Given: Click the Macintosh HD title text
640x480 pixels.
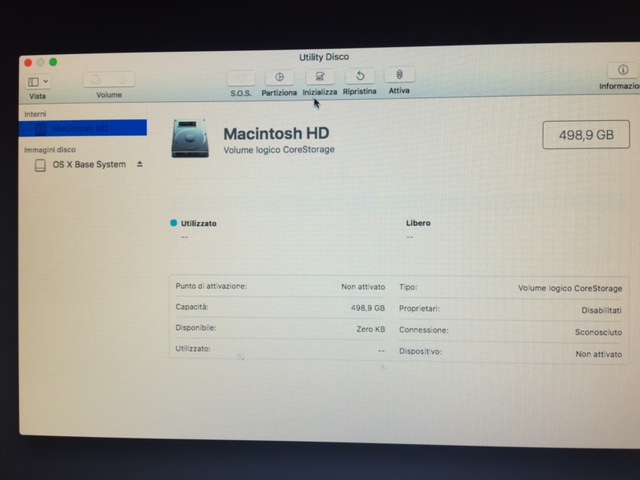Looking at the screenshot, I should (276, 133).
